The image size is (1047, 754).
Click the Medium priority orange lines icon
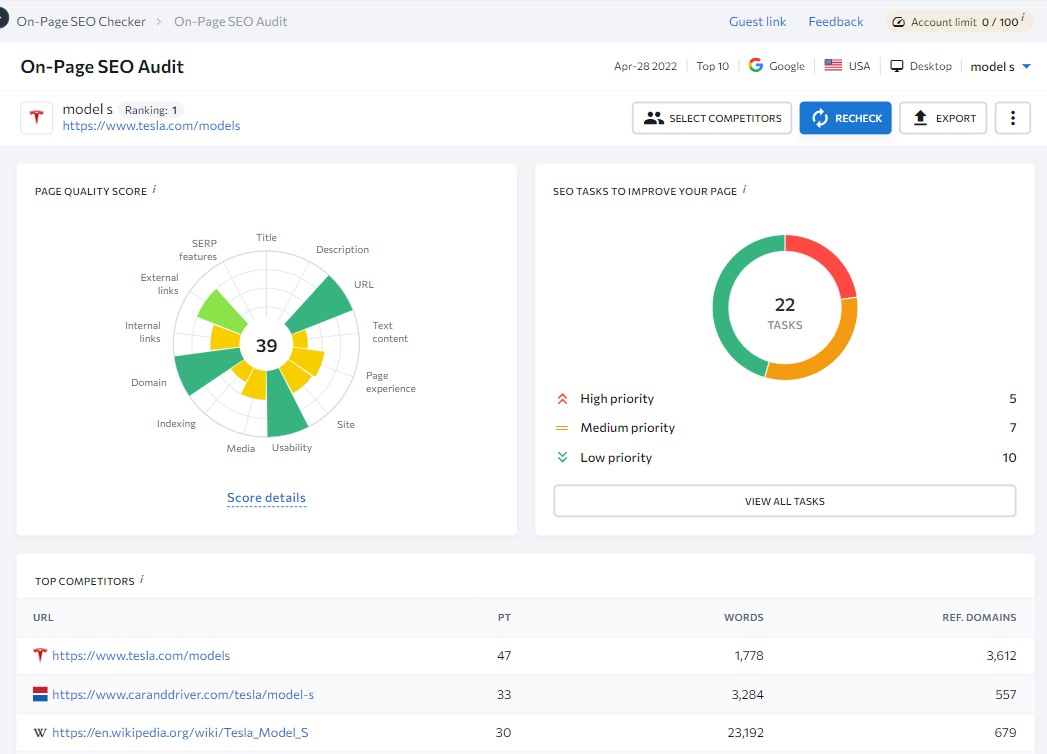point(562,428)
